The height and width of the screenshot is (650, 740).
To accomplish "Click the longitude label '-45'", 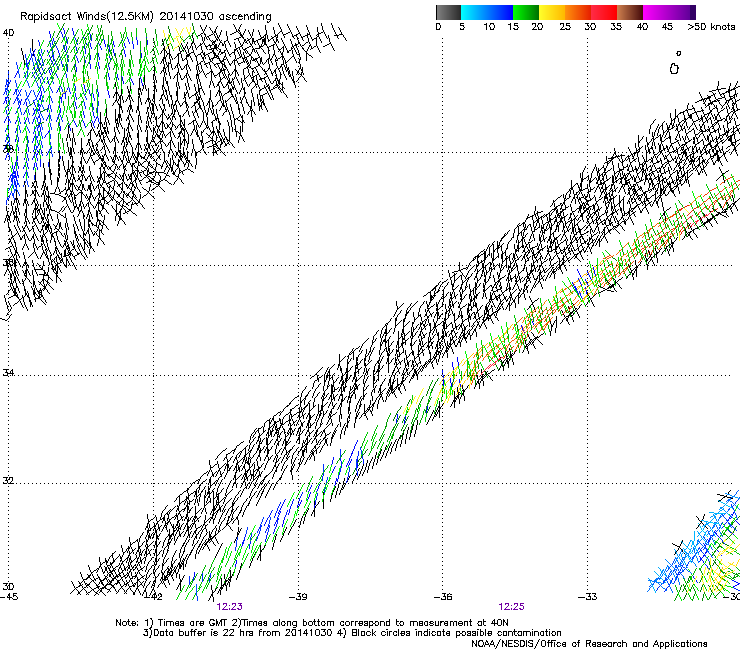I will pos(9,597).
